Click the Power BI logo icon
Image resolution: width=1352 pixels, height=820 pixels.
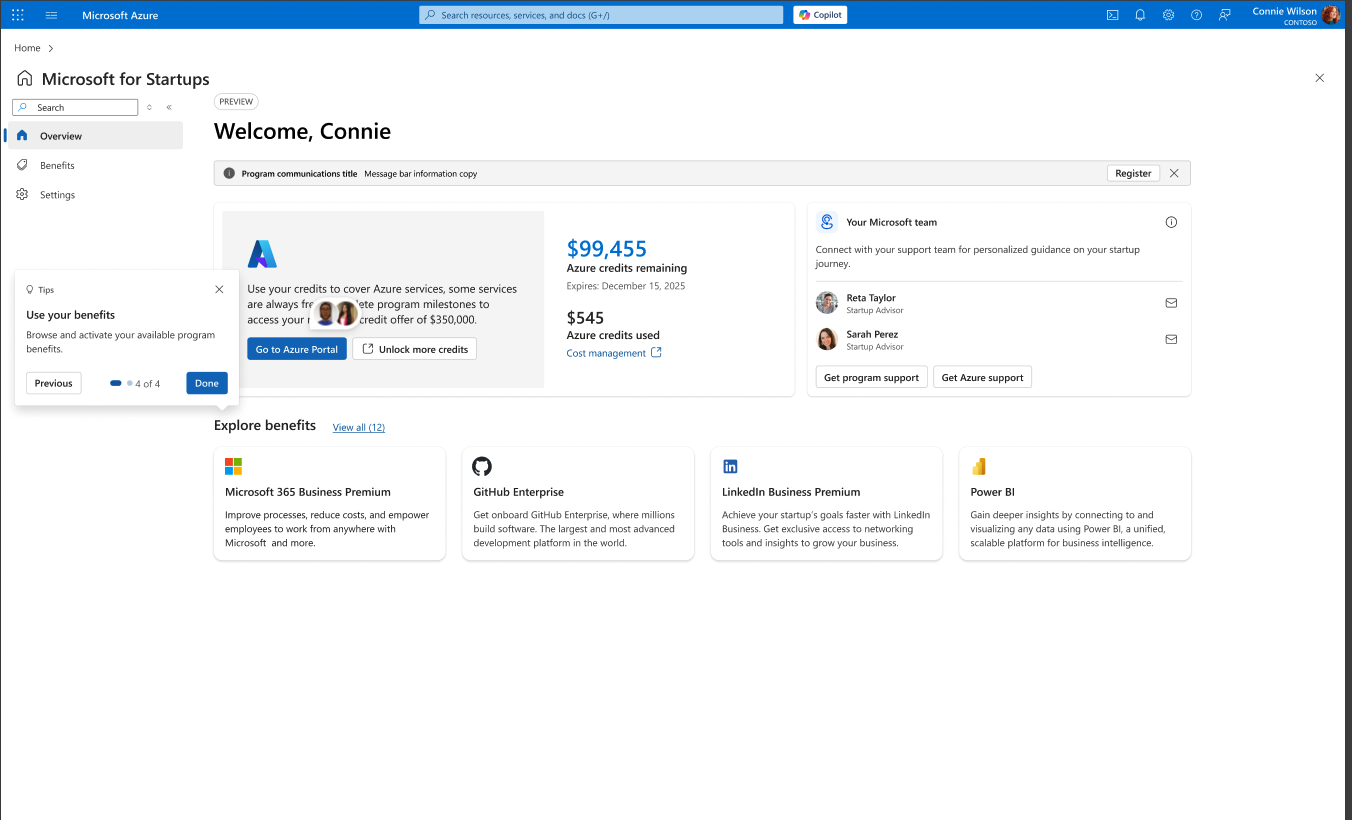point(979,467)
